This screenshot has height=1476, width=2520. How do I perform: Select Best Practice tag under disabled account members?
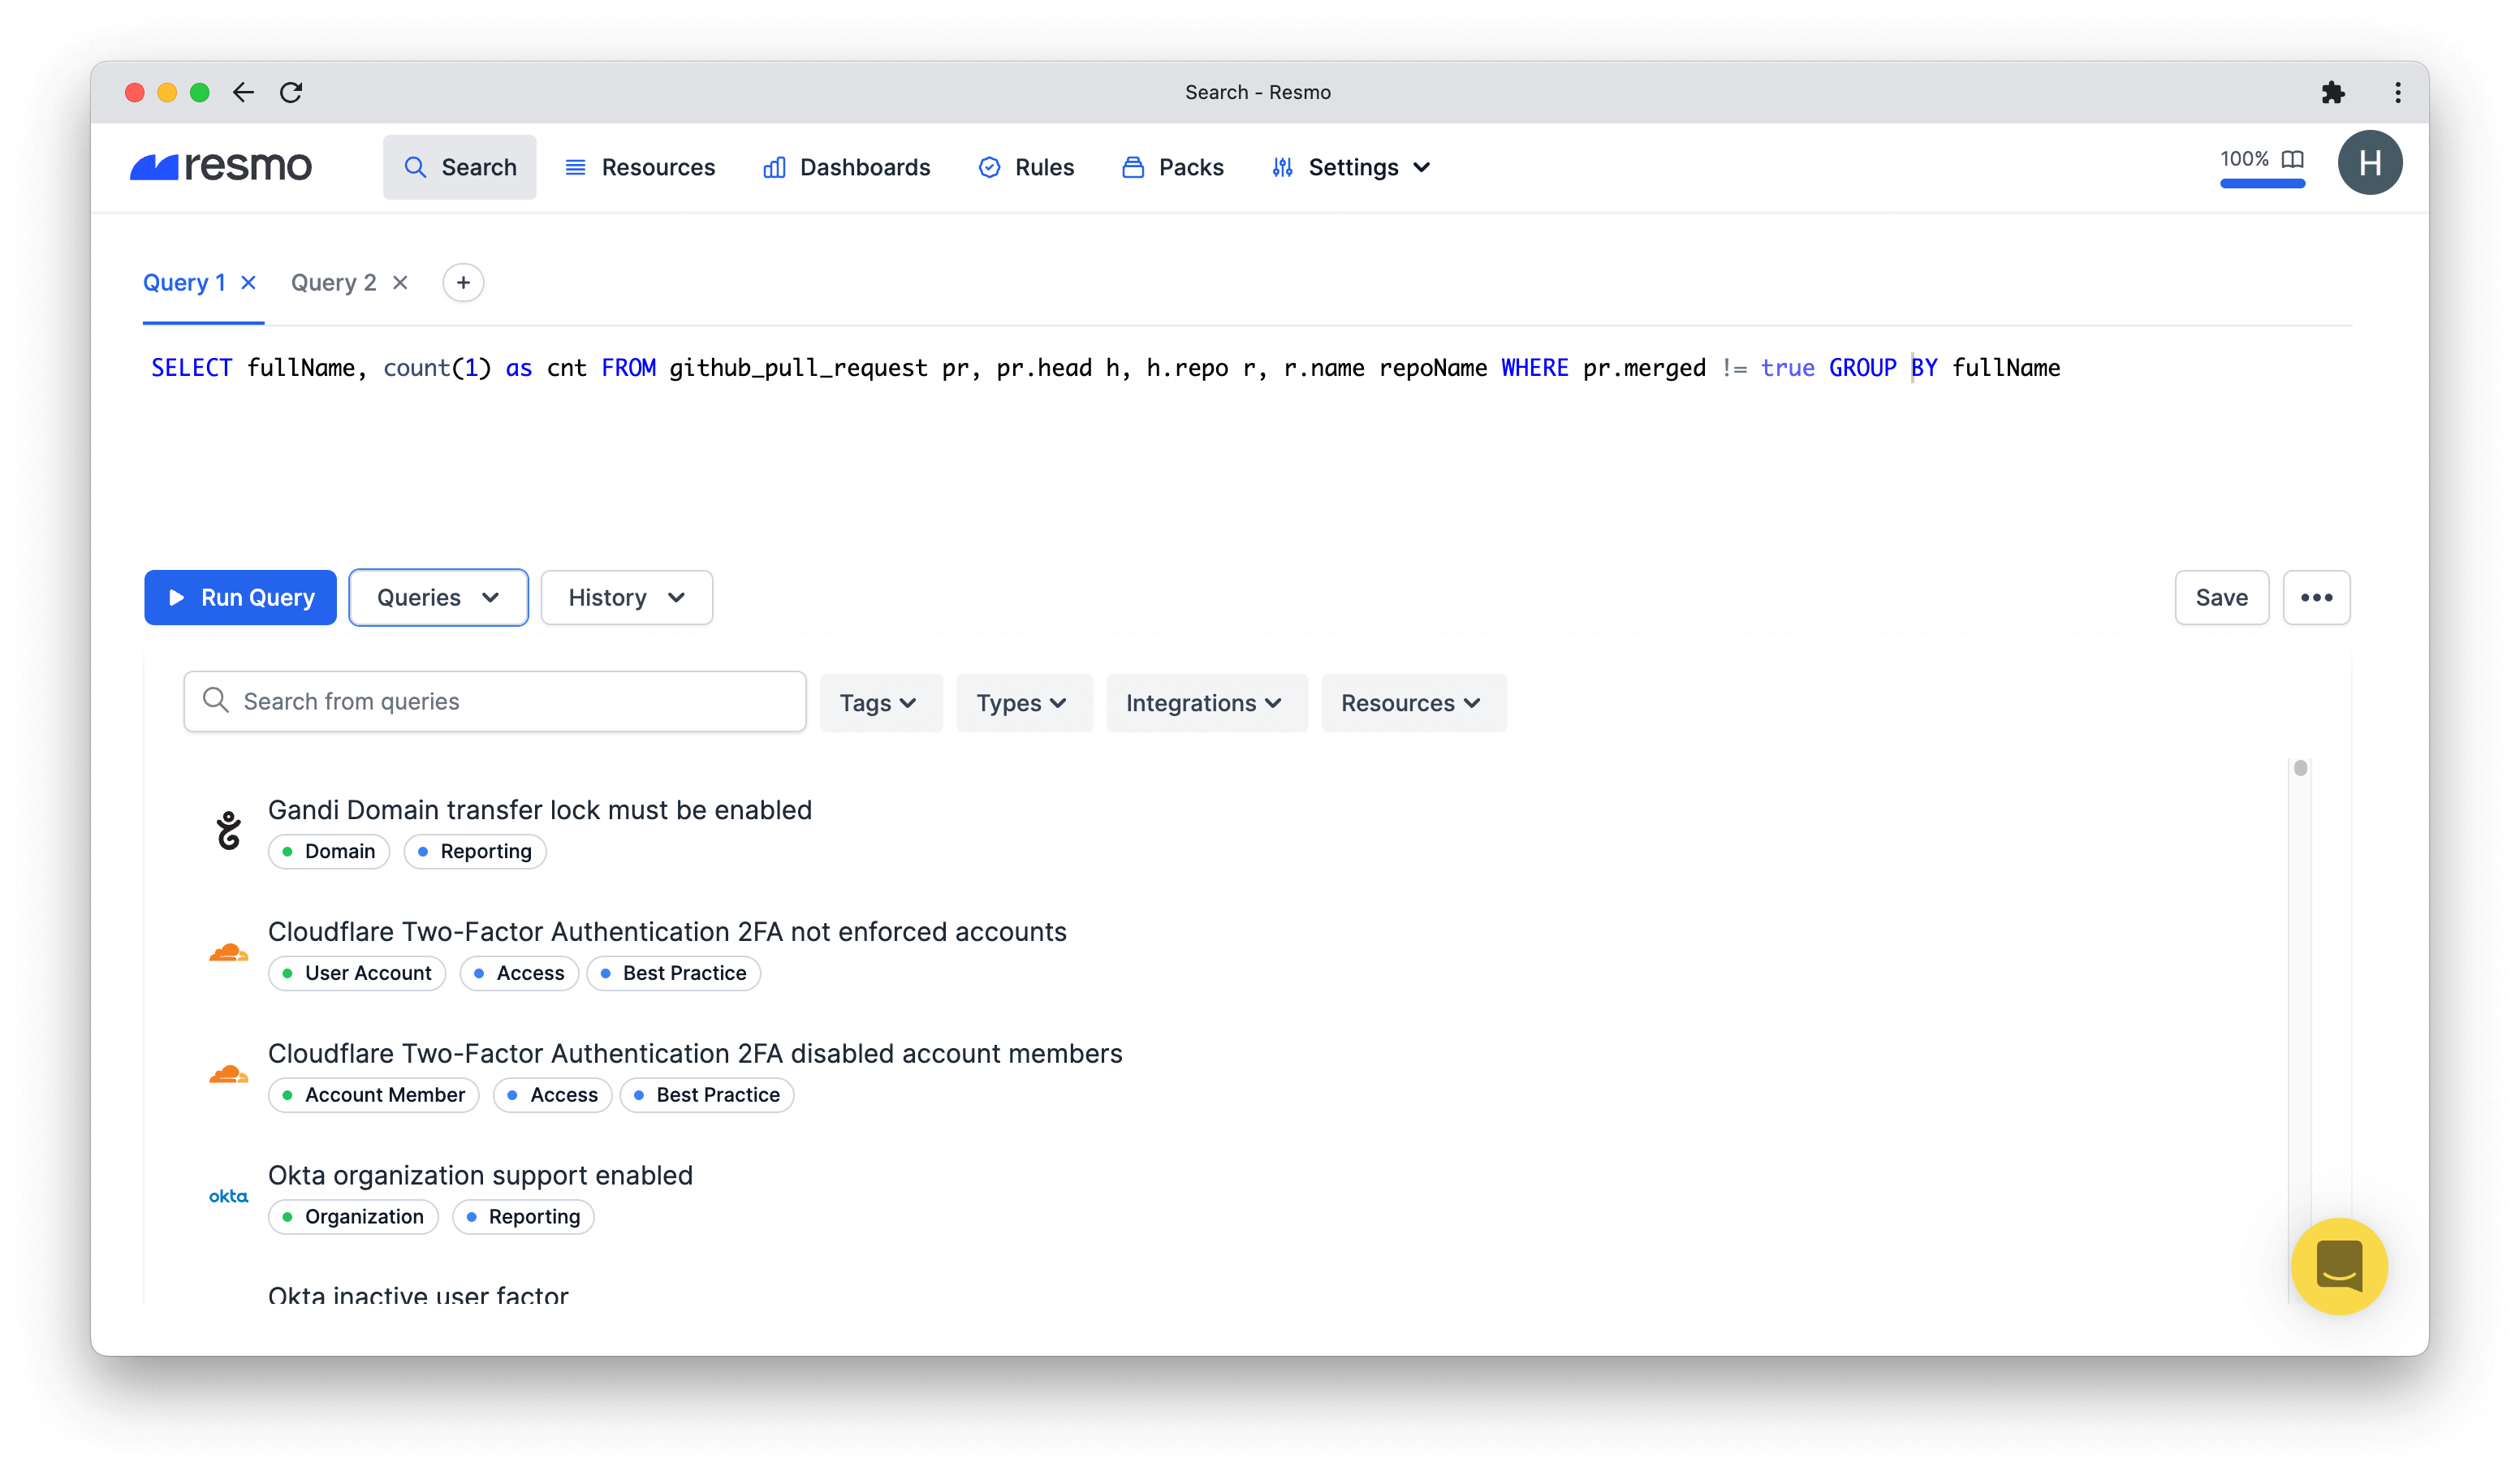[707, 1096]
